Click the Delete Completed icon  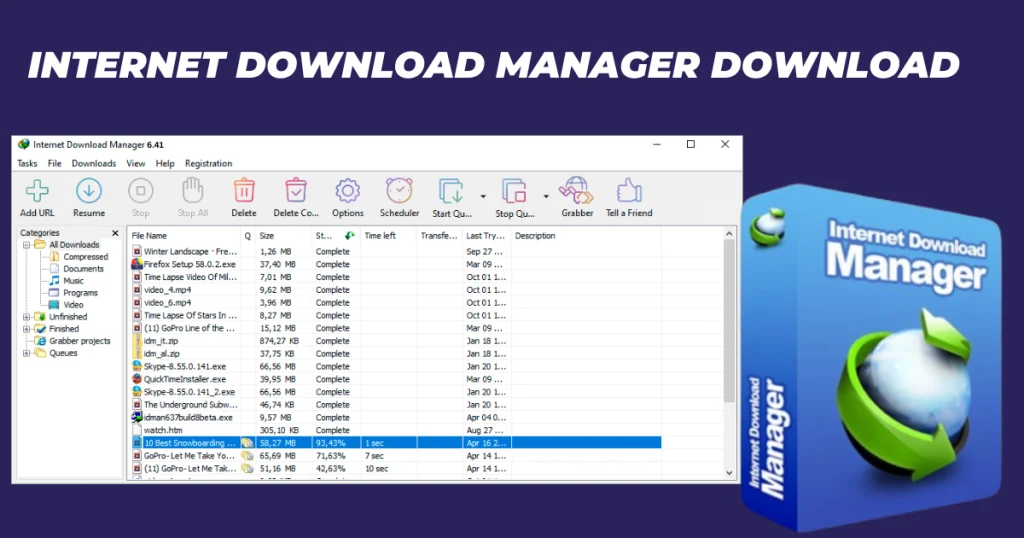click(296, 191)
